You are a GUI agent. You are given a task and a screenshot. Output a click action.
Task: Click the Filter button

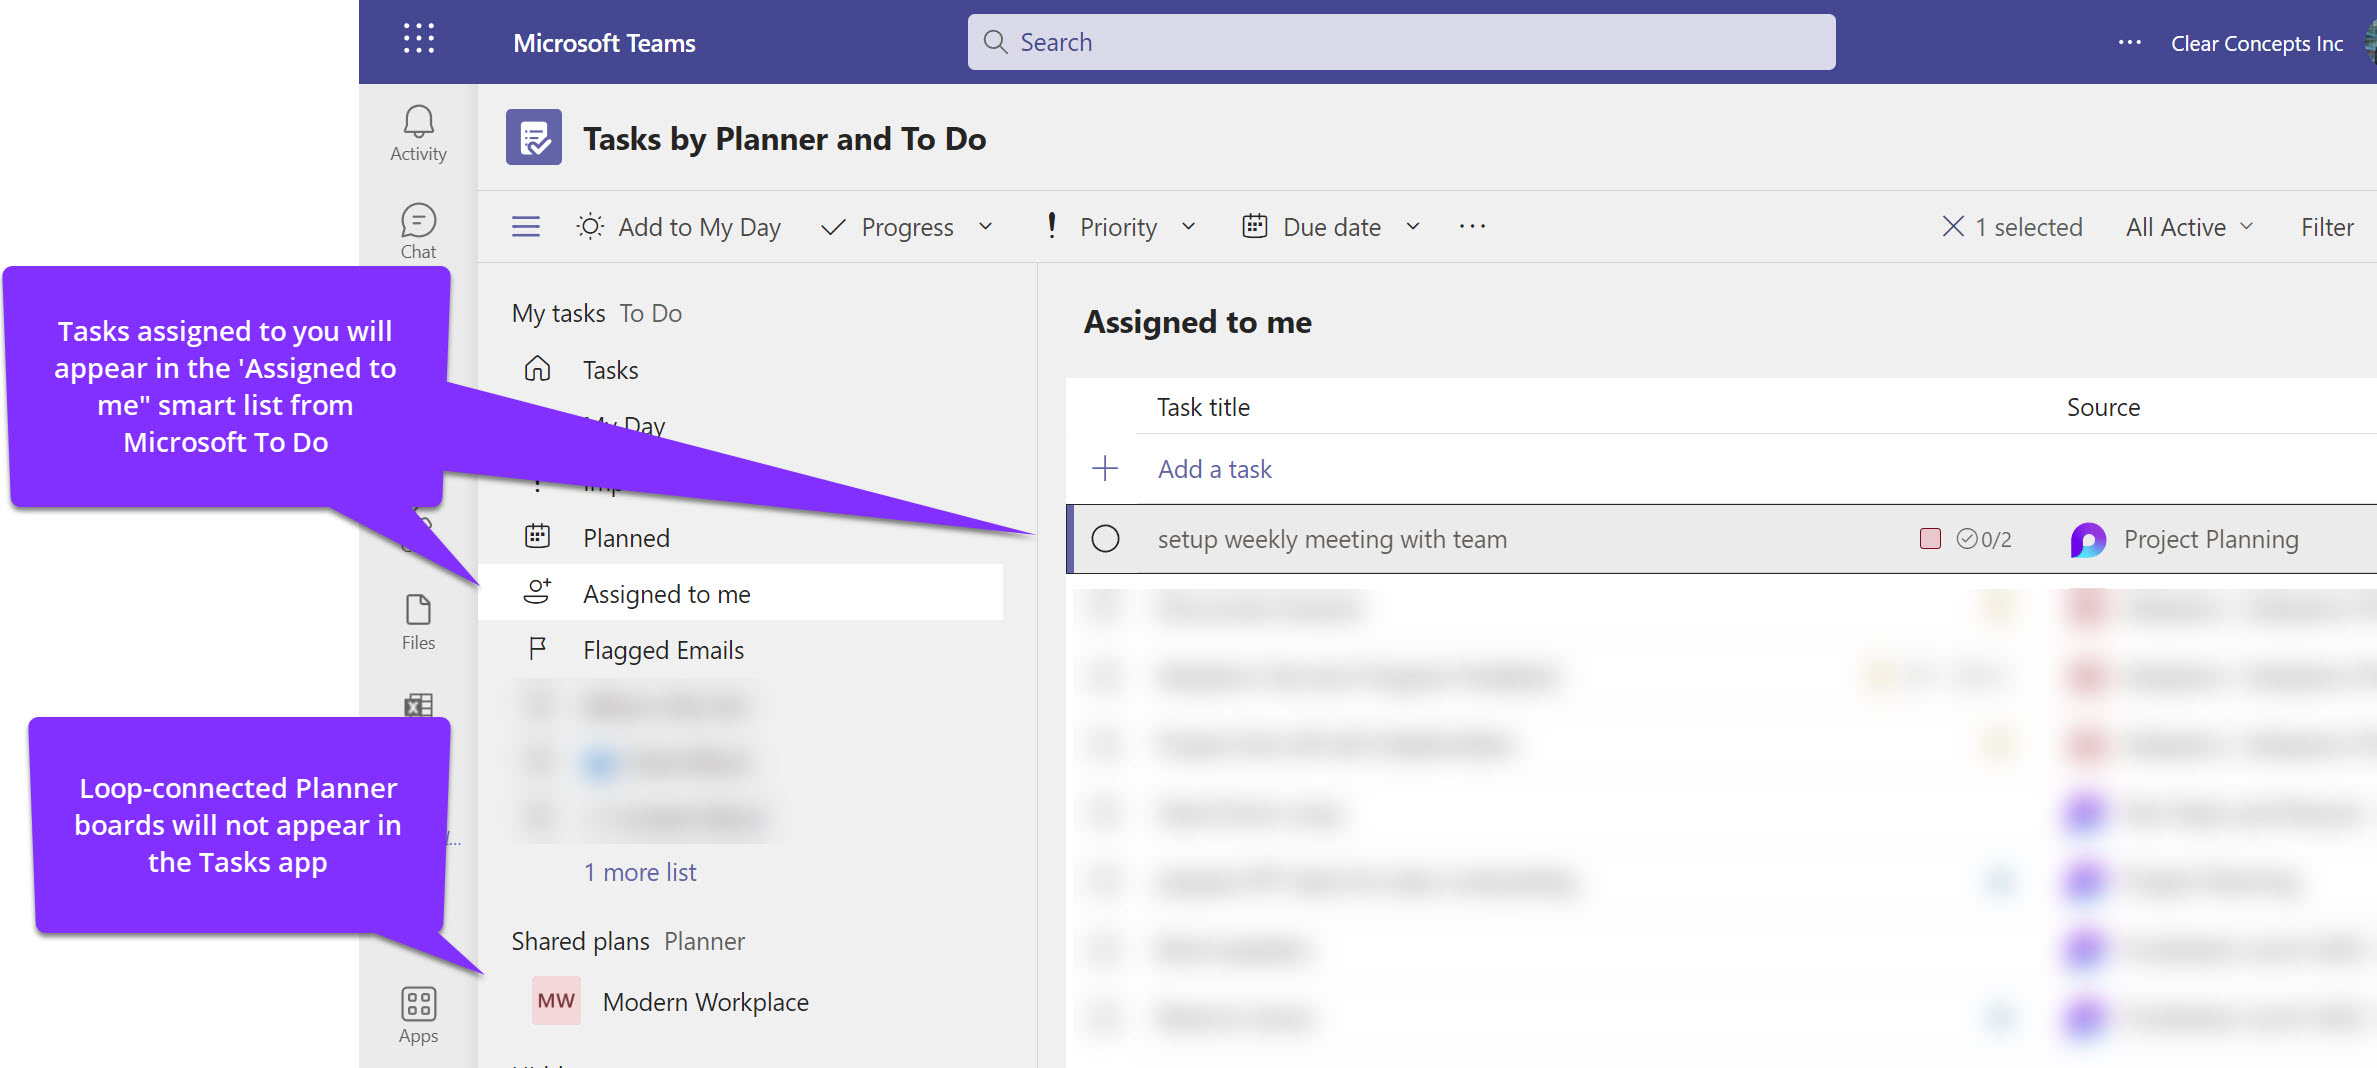tap(2327, 227)
